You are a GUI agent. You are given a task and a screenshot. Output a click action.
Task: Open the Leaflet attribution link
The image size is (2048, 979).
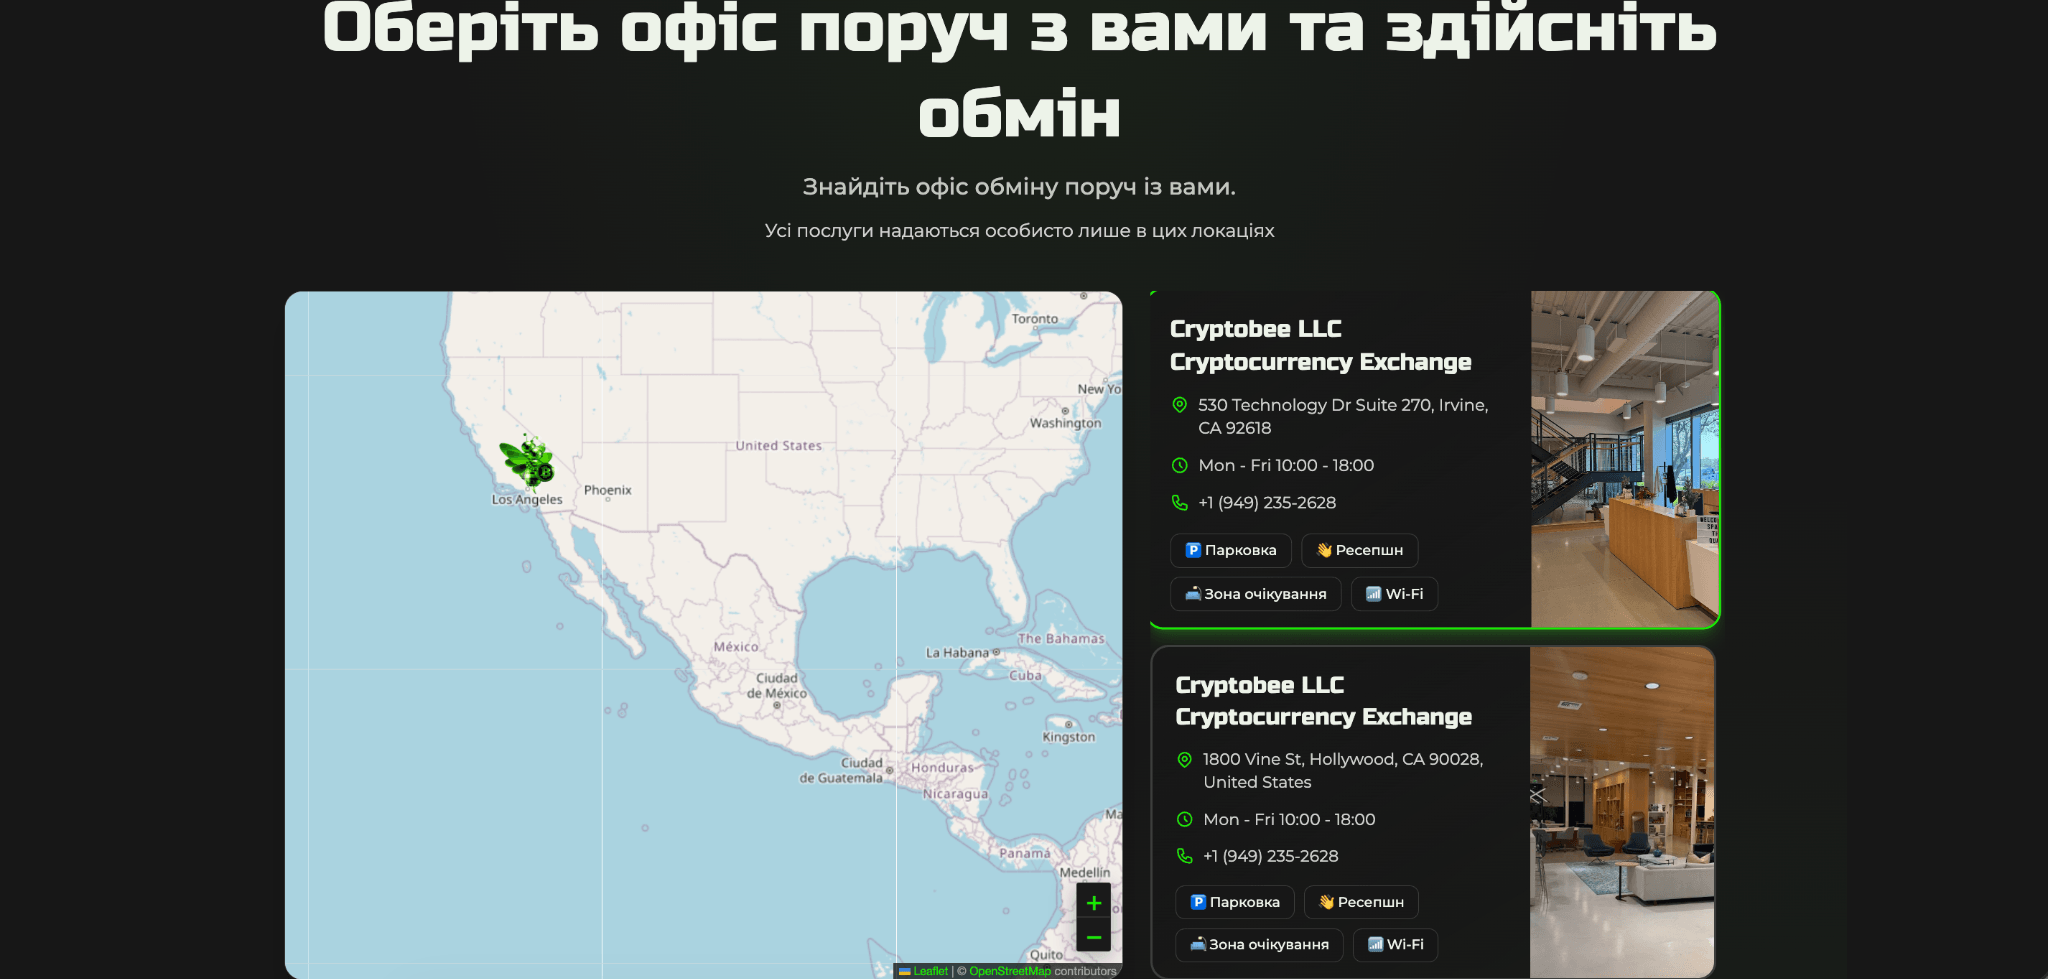pyautogui.click(x=929, y=971)
